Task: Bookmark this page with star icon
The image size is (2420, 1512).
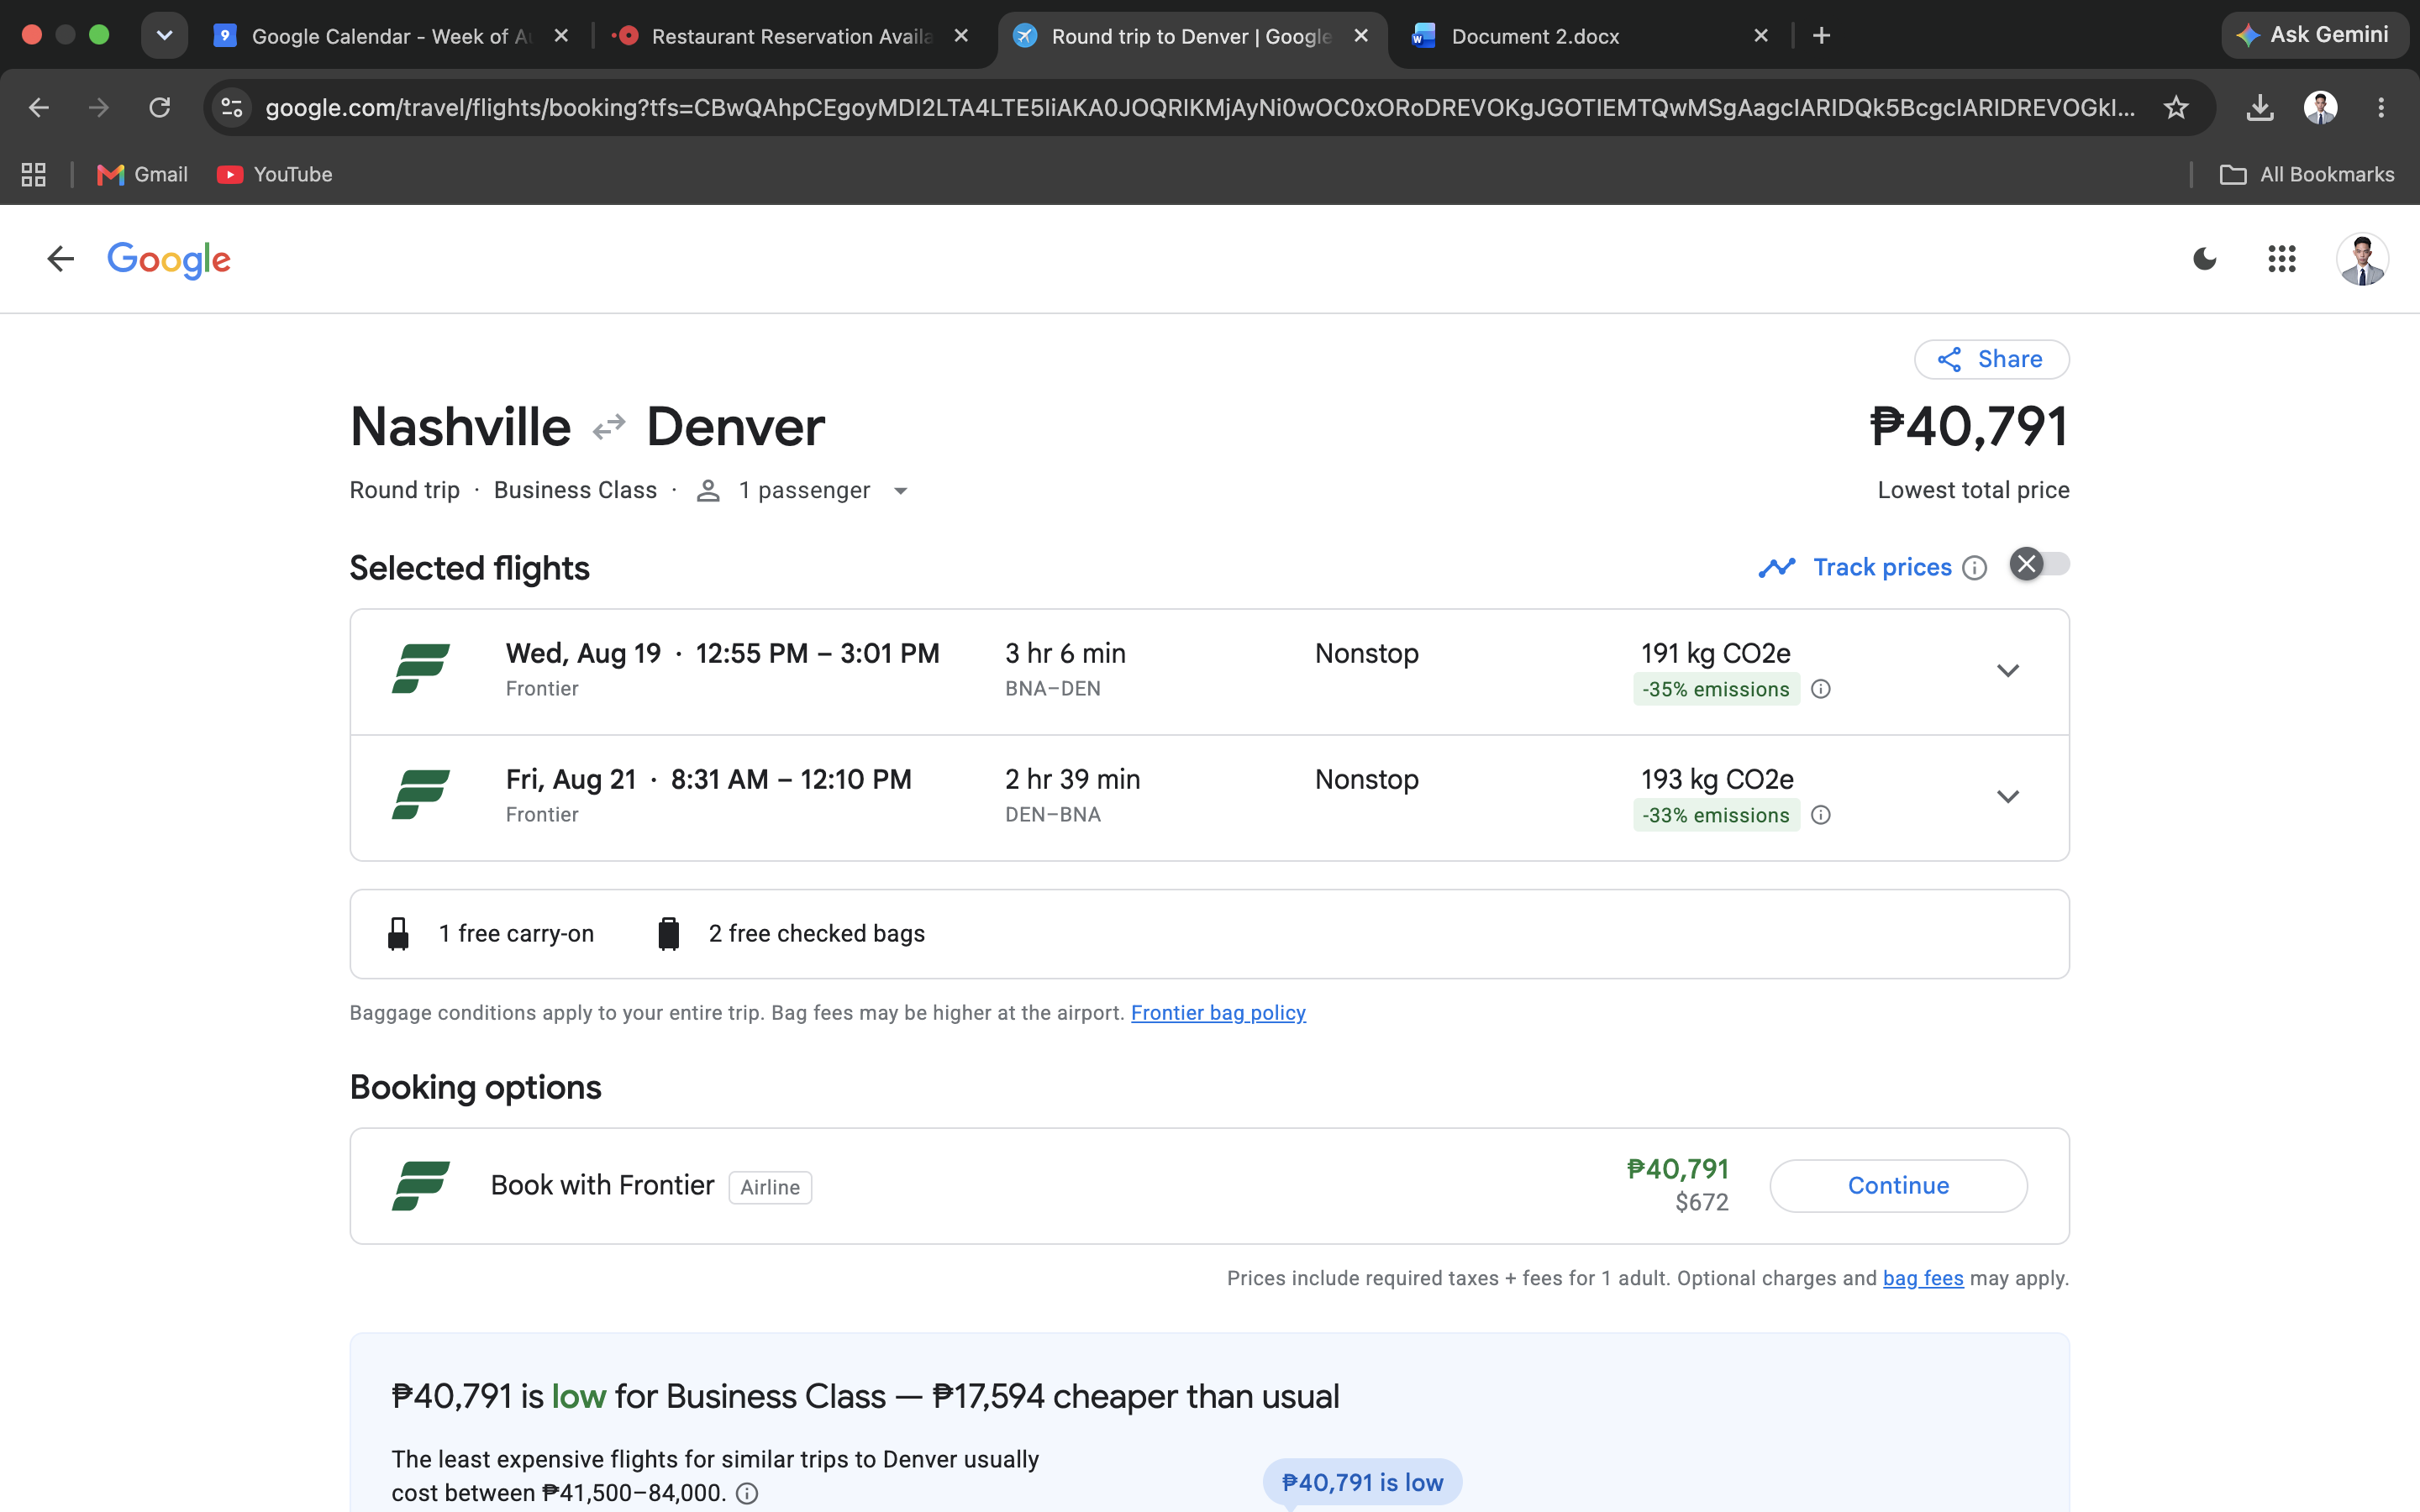Action: pos(2175,107)
